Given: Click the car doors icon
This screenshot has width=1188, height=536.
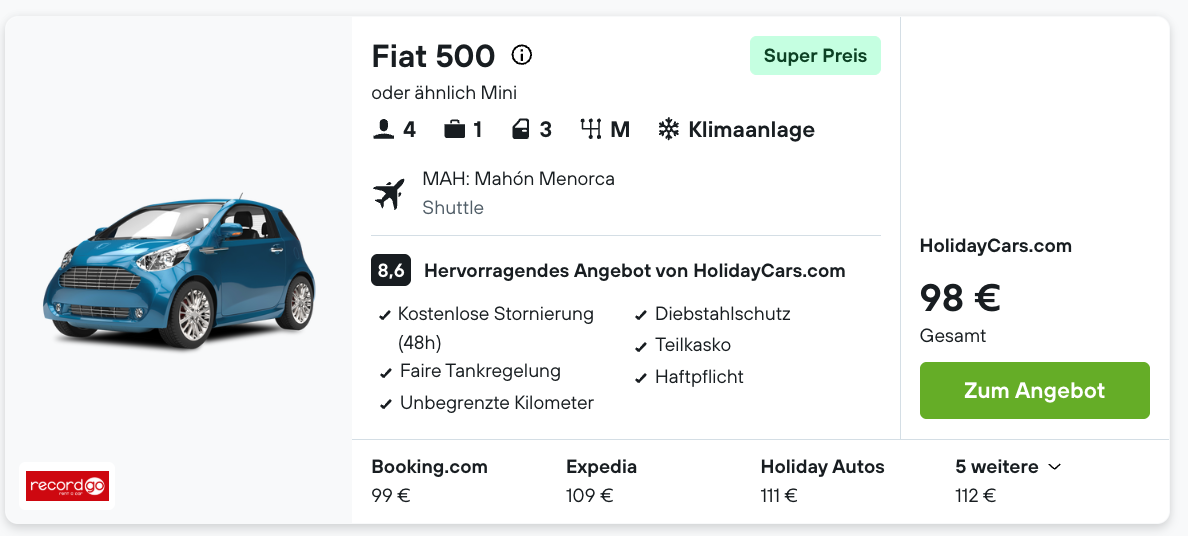Looking at the screenshot, I should point(521,130).
